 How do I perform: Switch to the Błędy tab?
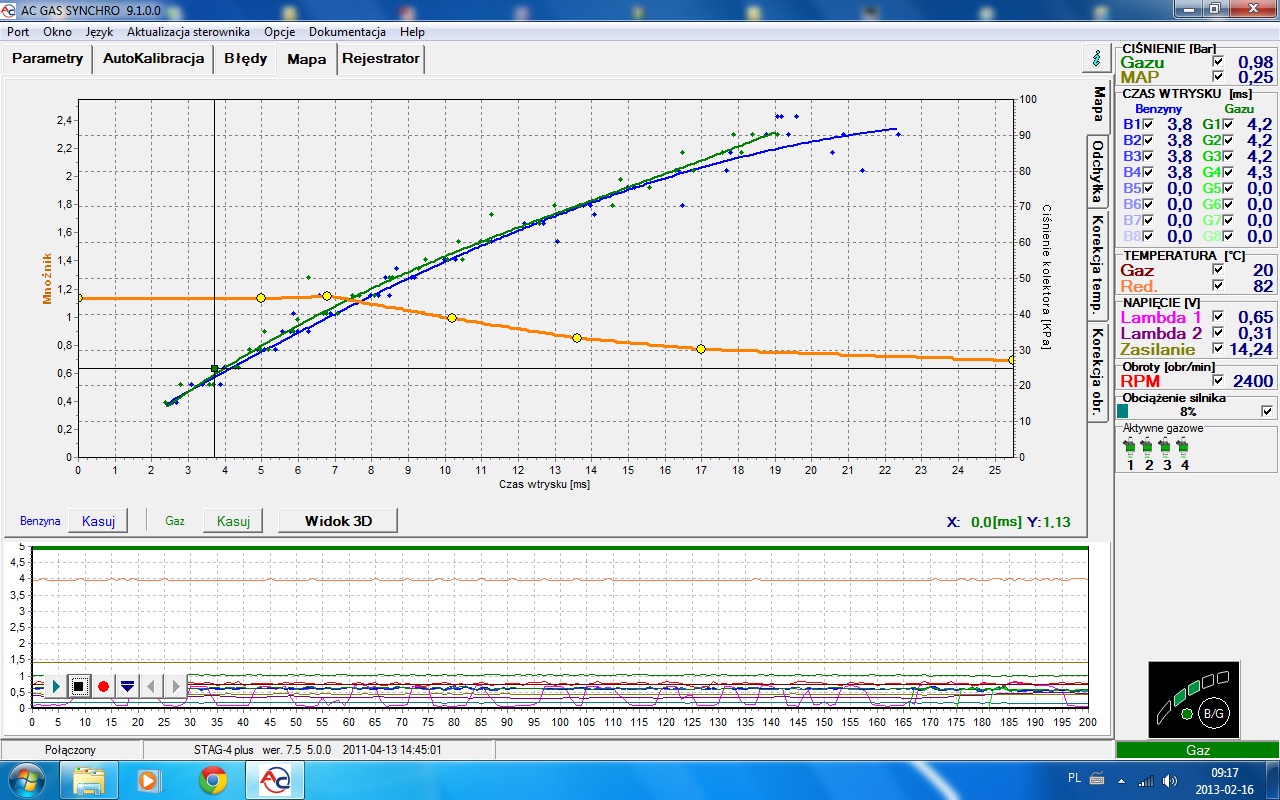[246, 58]
